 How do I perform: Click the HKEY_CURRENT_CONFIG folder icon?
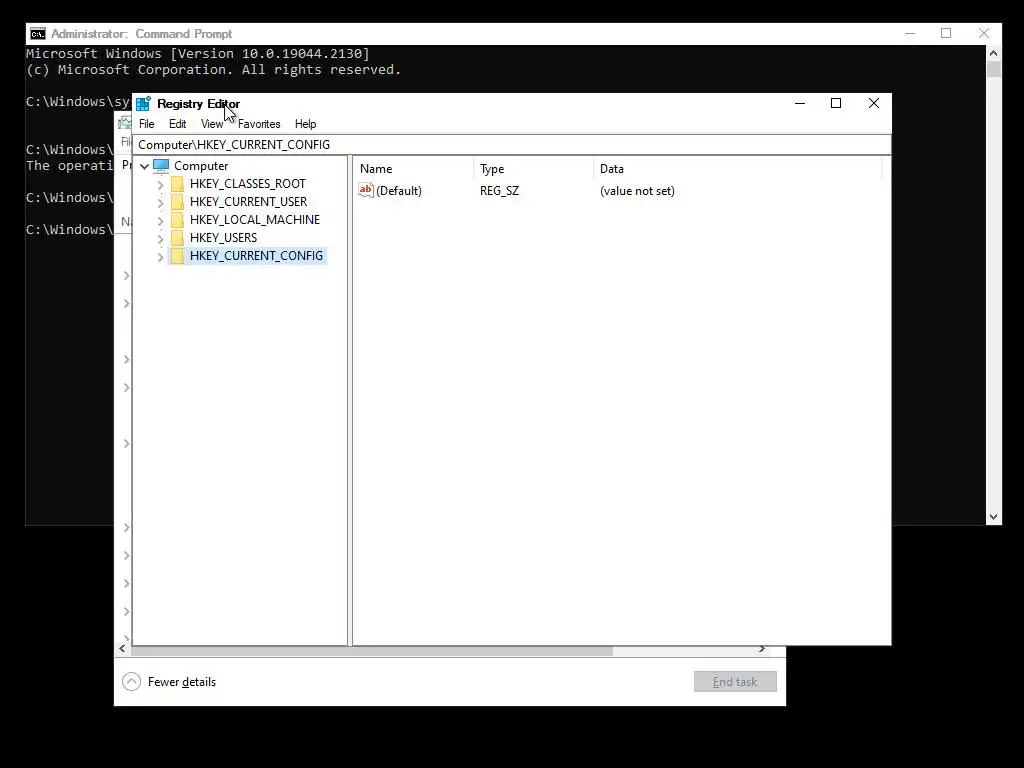click(177, 256)
